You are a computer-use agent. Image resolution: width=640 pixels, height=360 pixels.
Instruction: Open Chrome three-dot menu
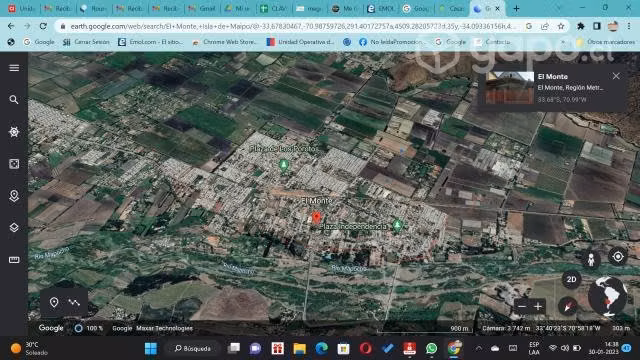[629, 26]
